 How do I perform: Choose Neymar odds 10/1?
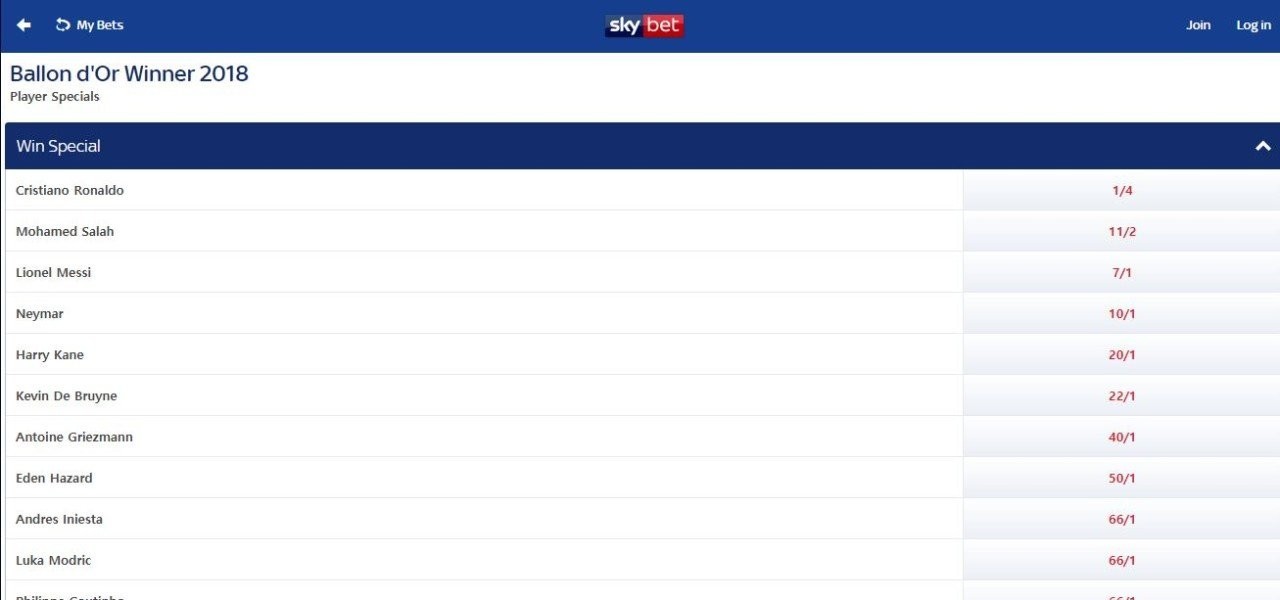pos(1122,313)
